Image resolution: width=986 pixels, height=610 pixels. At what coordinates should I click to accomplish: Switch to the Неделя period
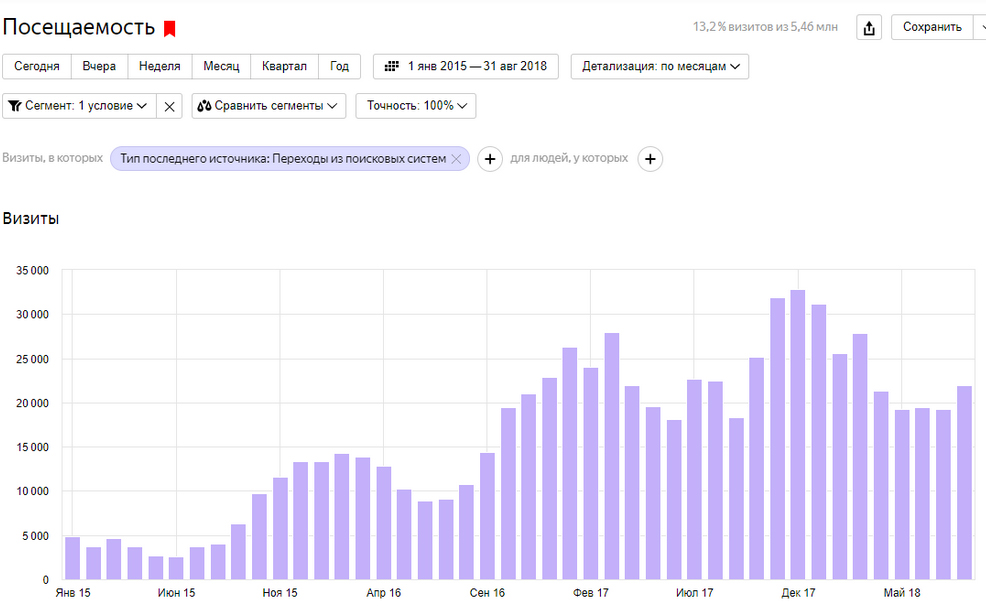(x=160, y=66)
